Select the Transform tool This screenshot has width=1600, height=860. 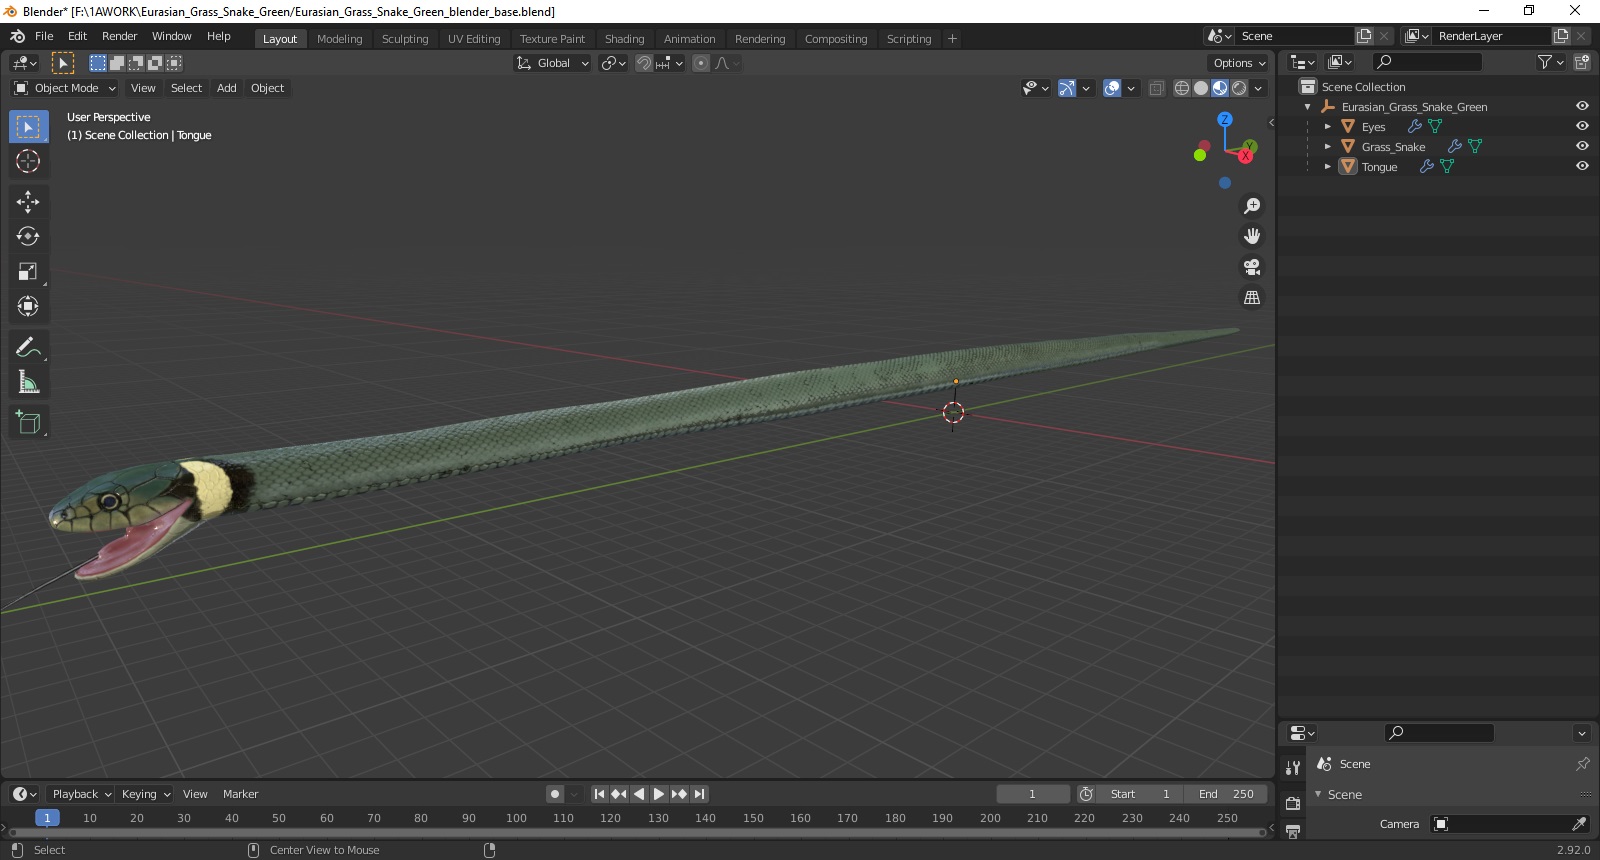pyautogui.click(x=28, y=306)
